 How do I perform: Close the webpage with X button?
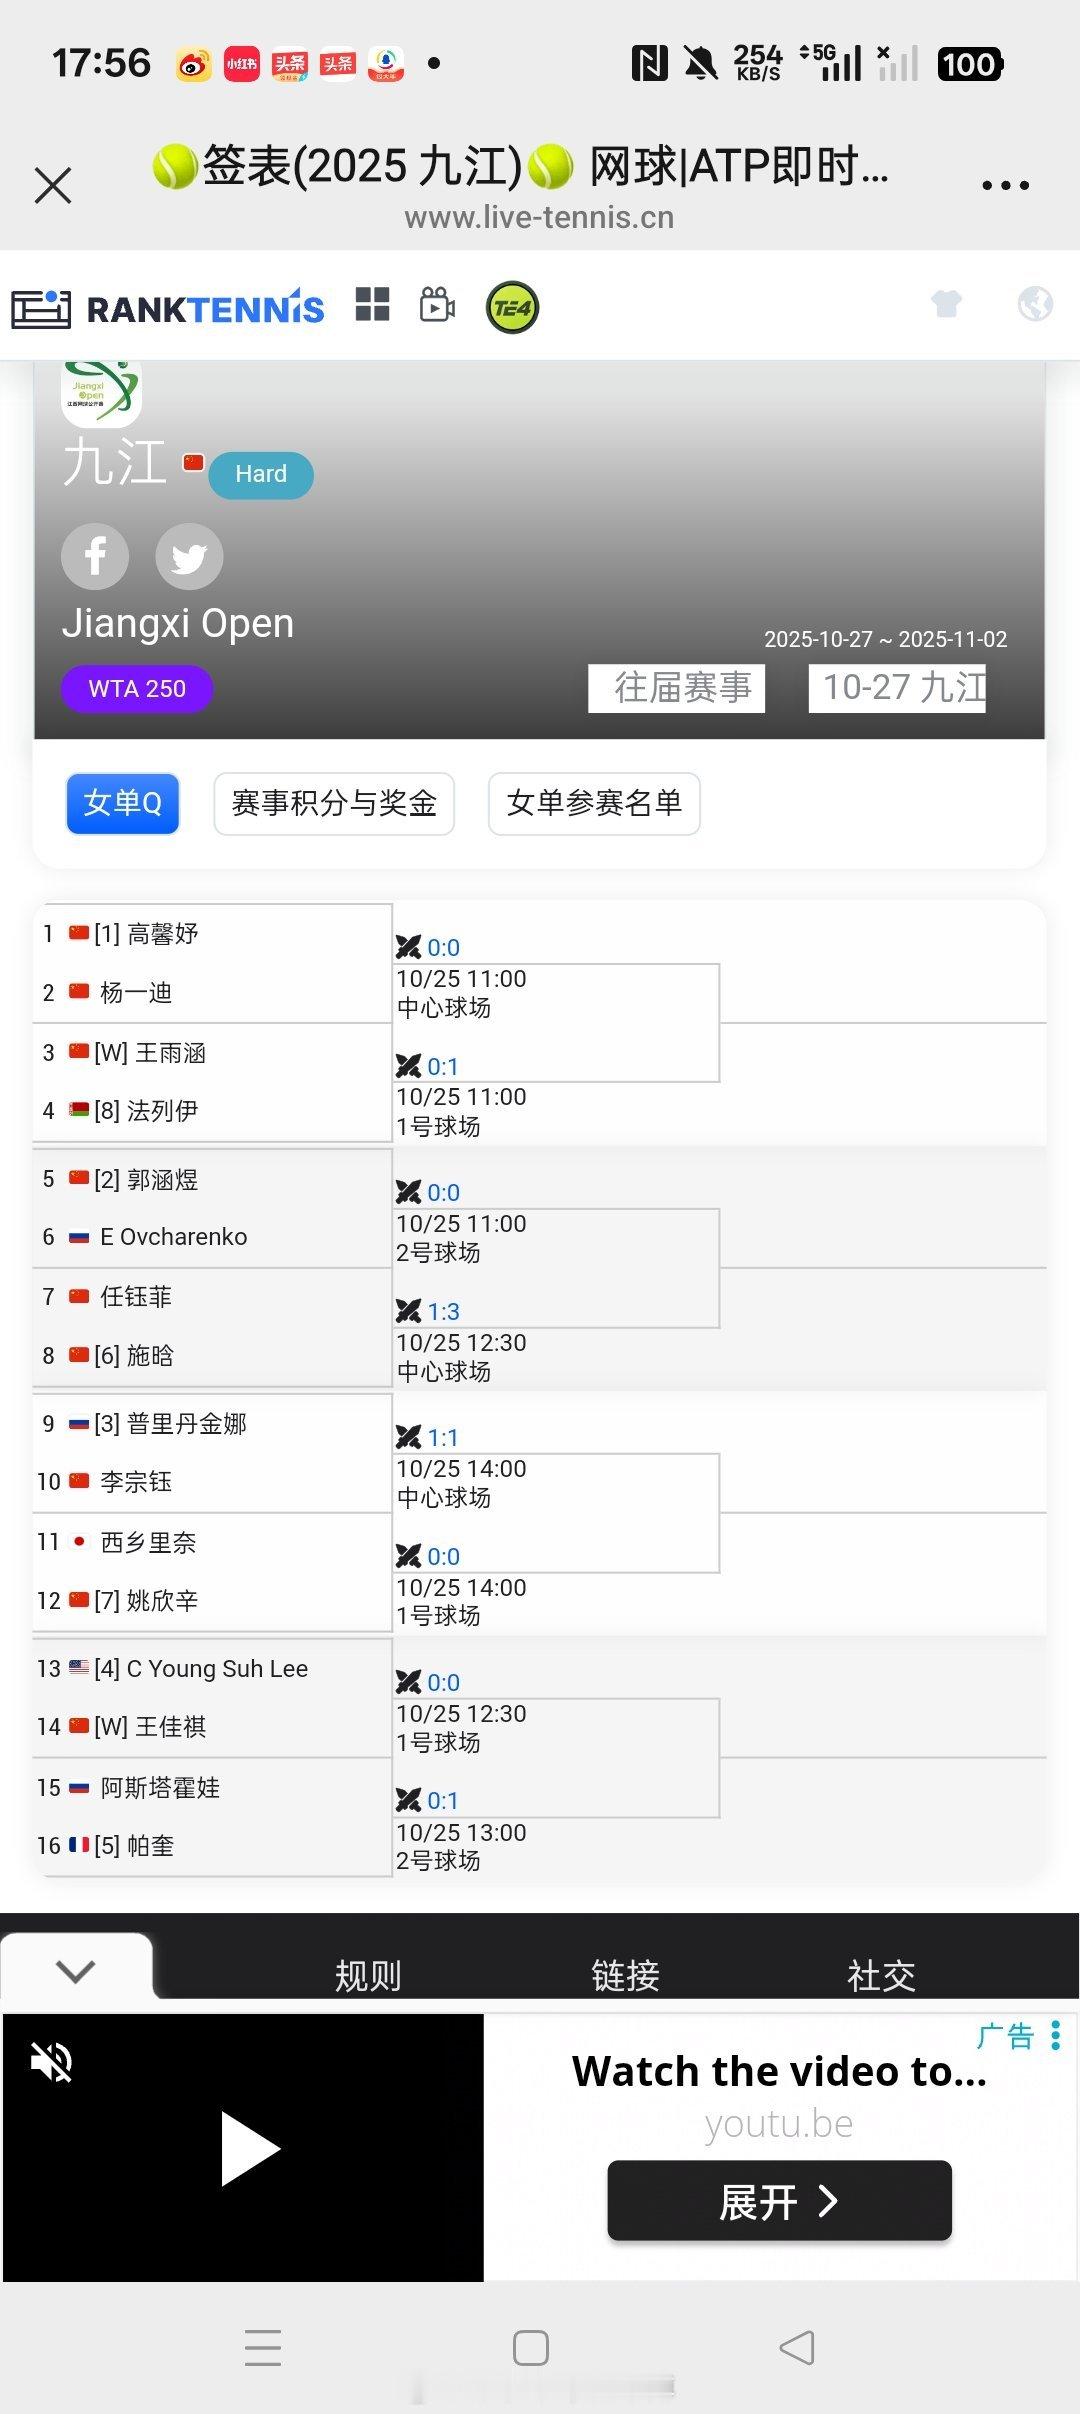tap(53, 186)
